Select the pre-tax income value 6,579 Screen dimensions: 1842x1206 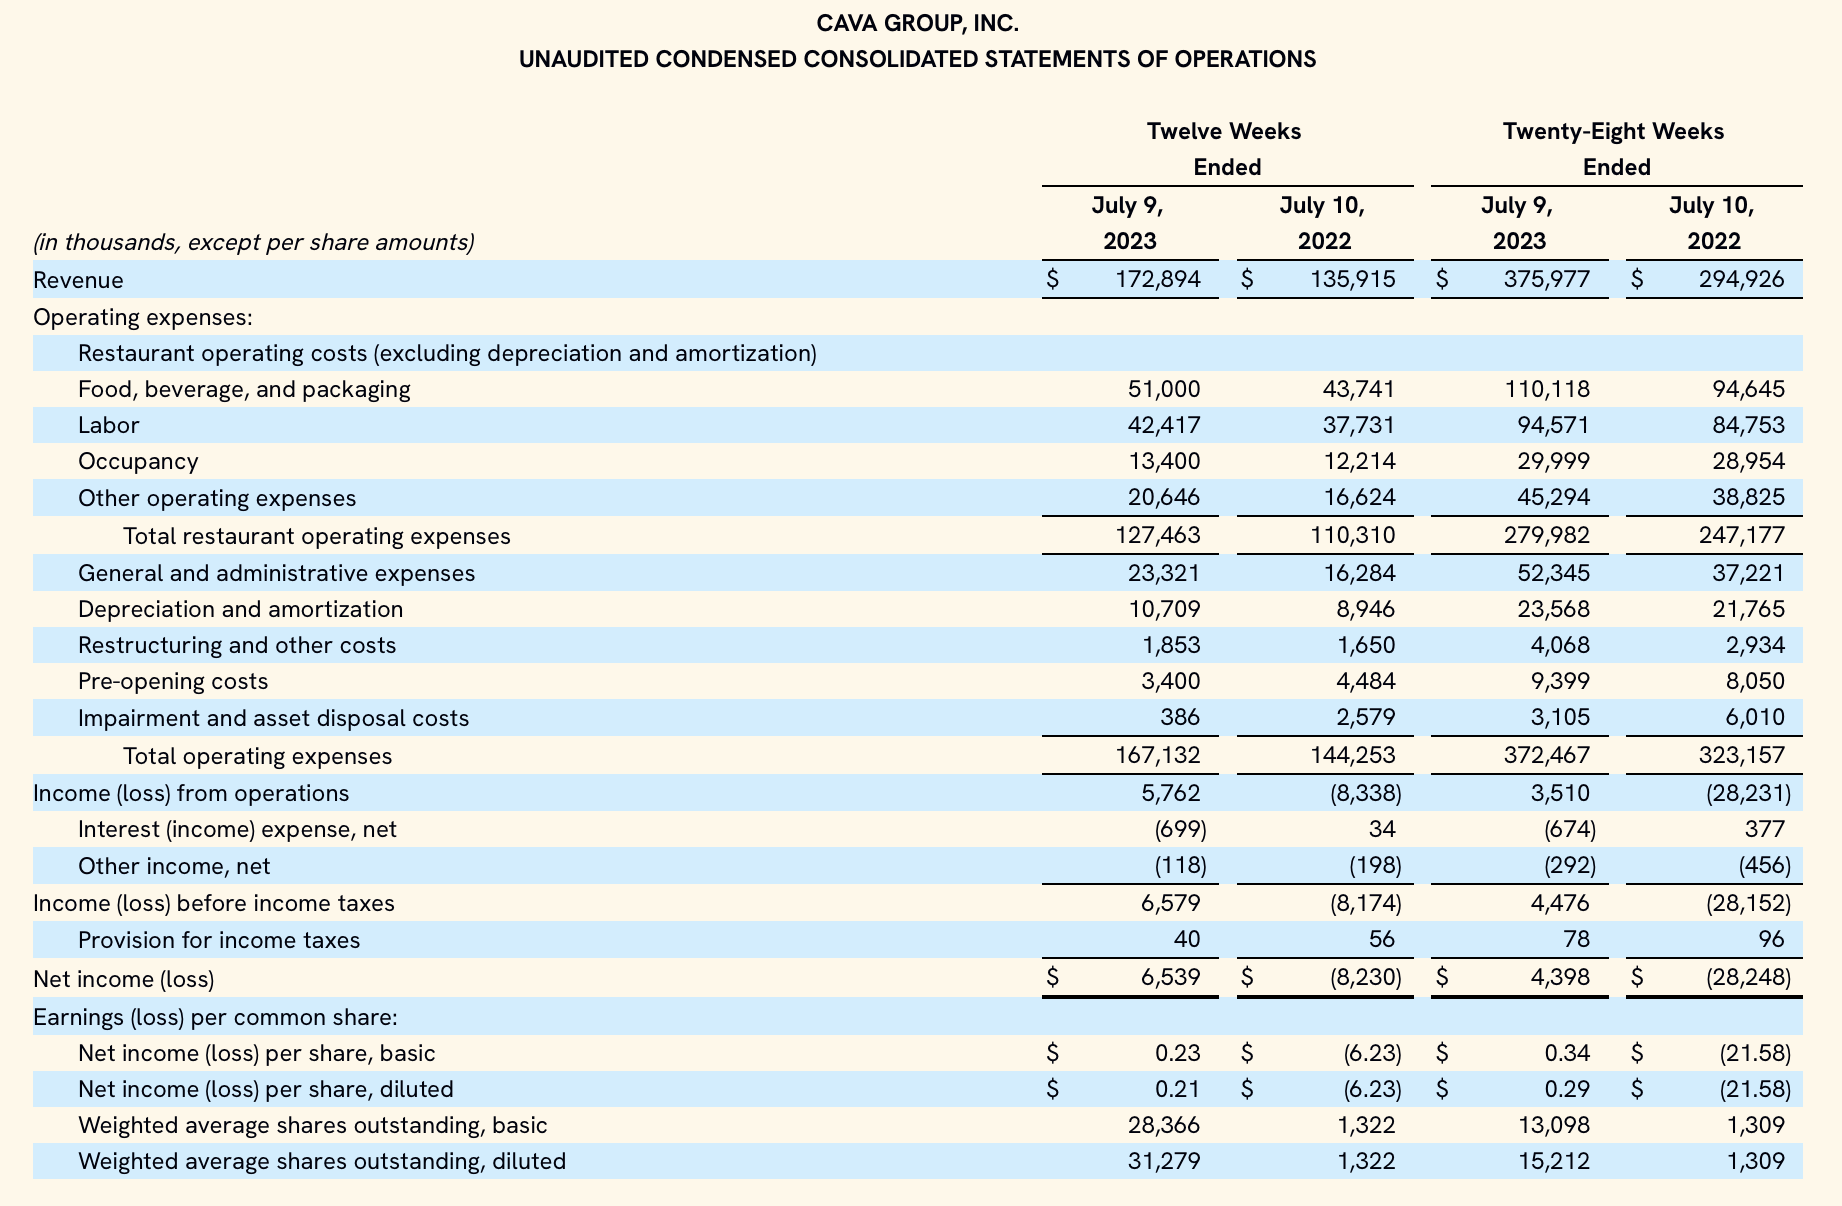[x=1169, y=903]
